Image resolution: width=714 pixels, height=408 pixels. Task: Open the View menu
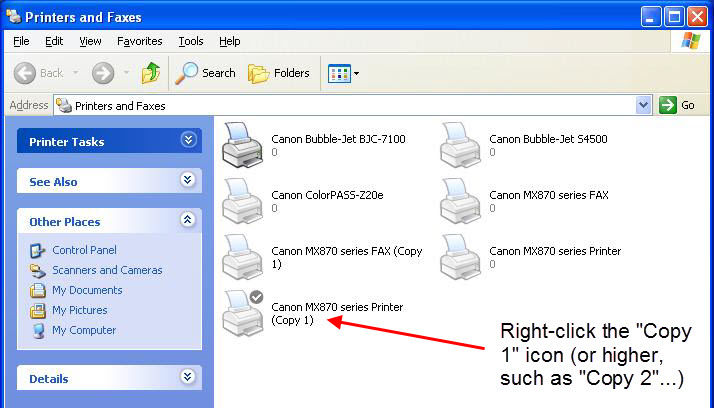[x=90, y=41]
